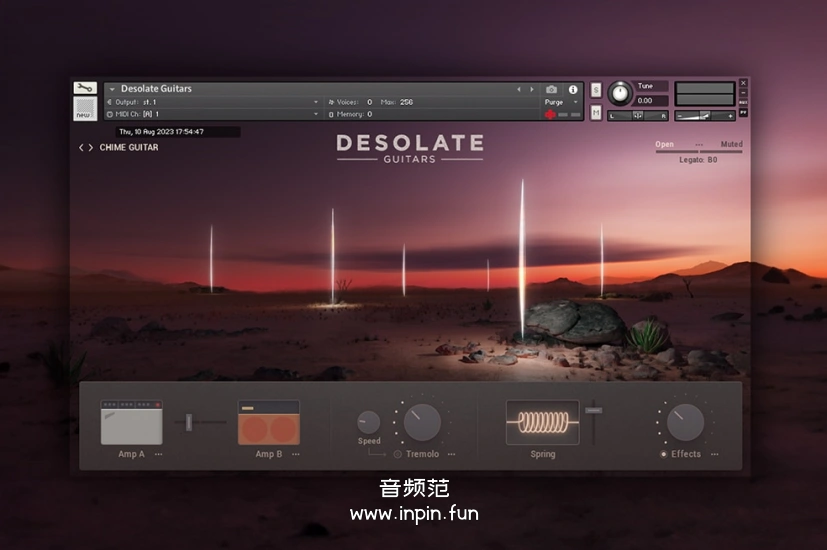Click the Legato: B0 key label

(x=698, y=160)
